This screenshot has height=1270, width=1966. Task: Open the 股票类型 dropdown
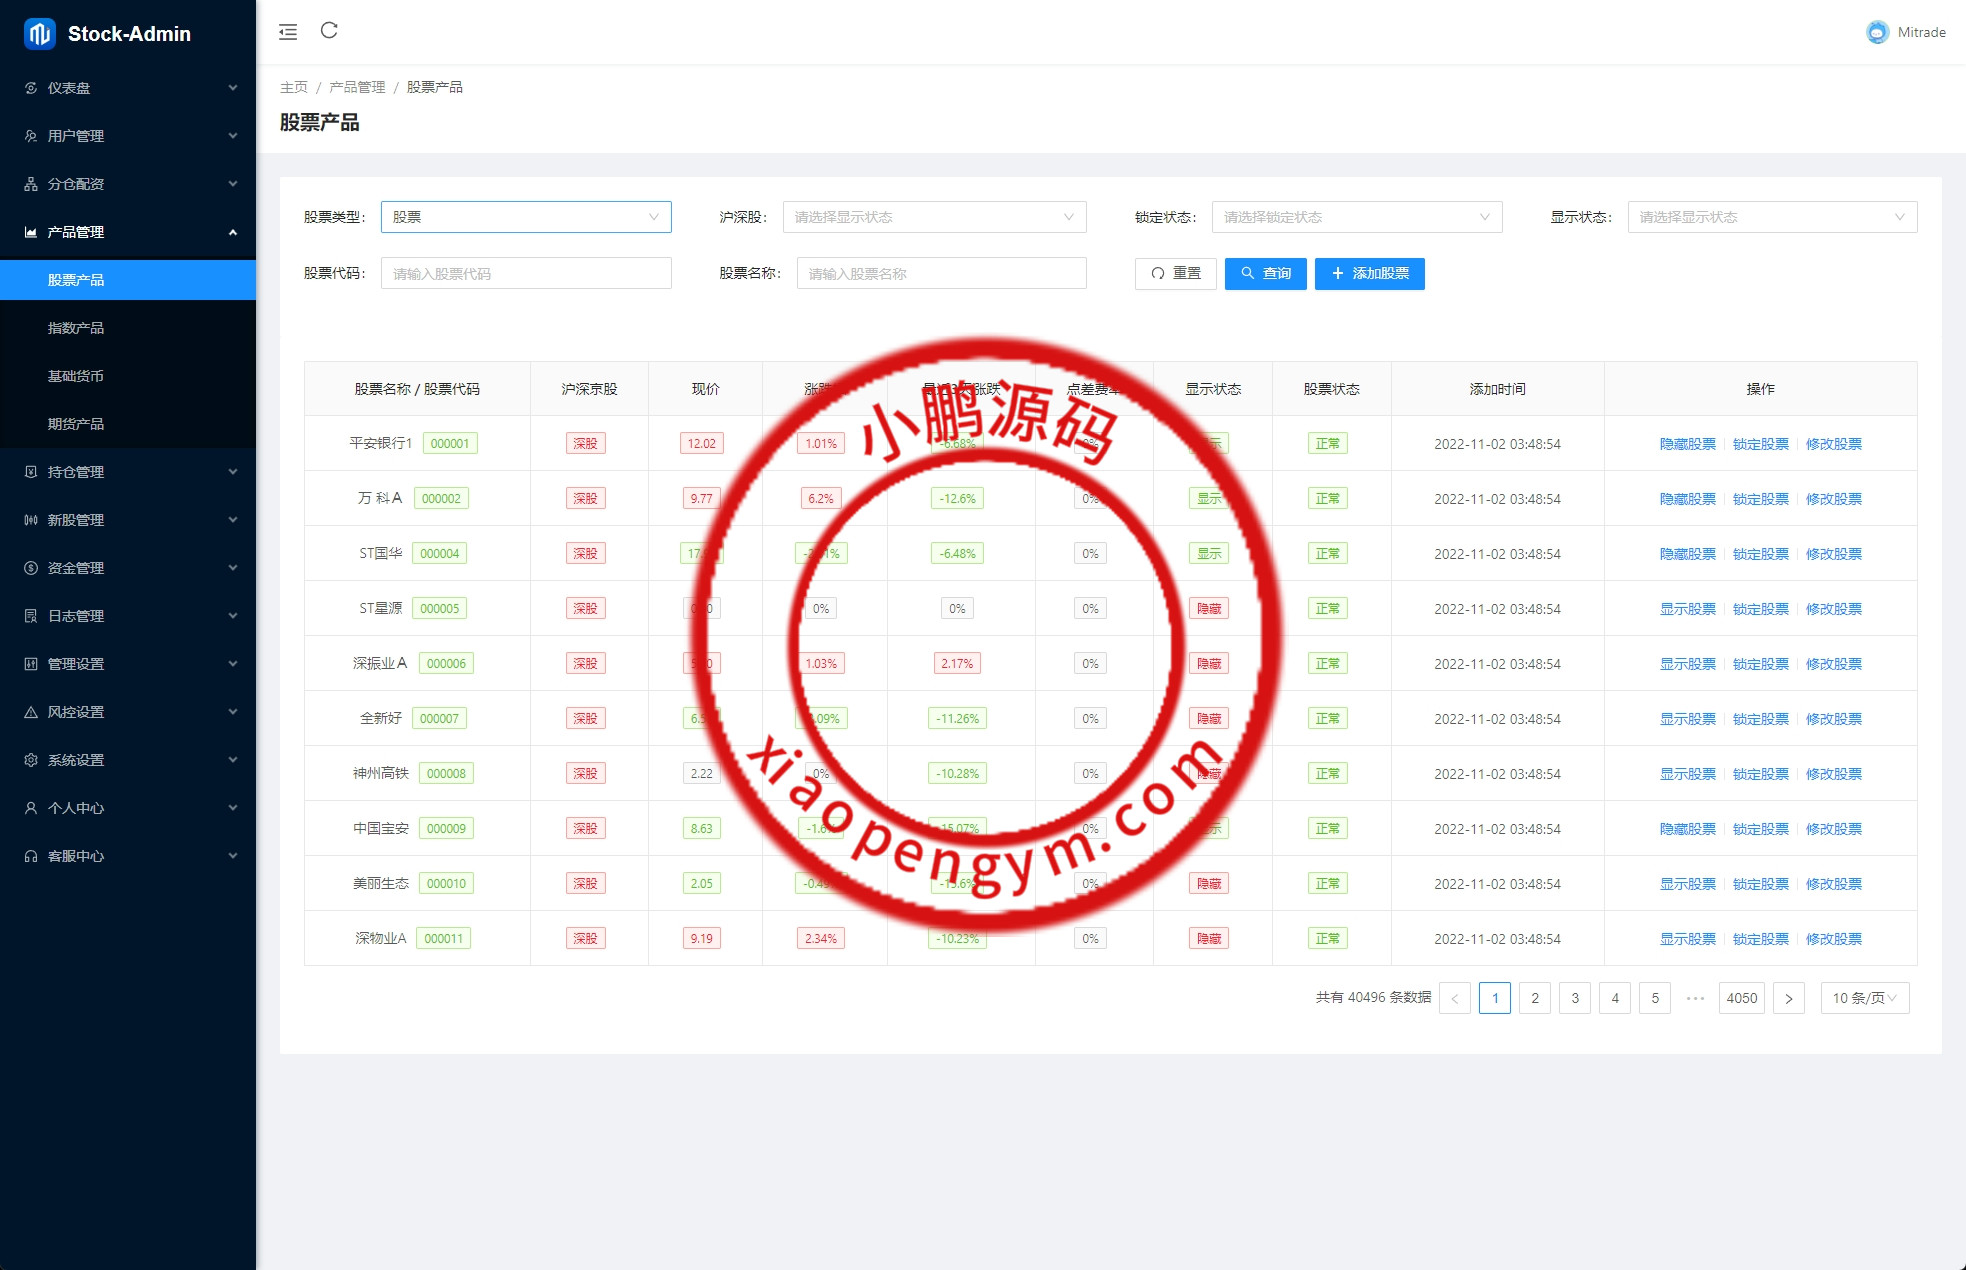point(525,217)
